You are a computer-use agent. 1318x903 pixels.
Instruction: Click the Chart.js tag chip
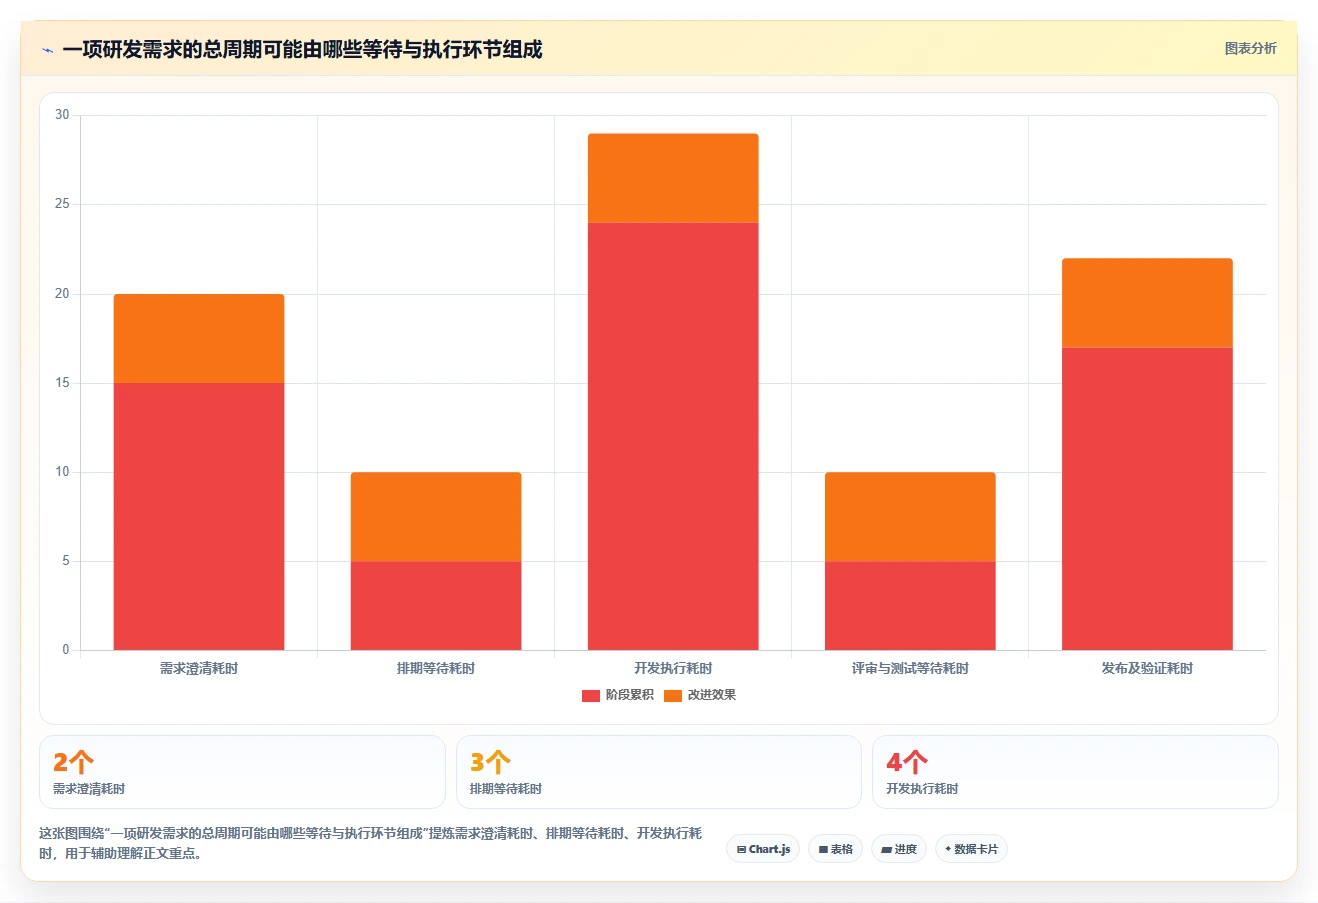pyautogui.click(x=763, y=849)
